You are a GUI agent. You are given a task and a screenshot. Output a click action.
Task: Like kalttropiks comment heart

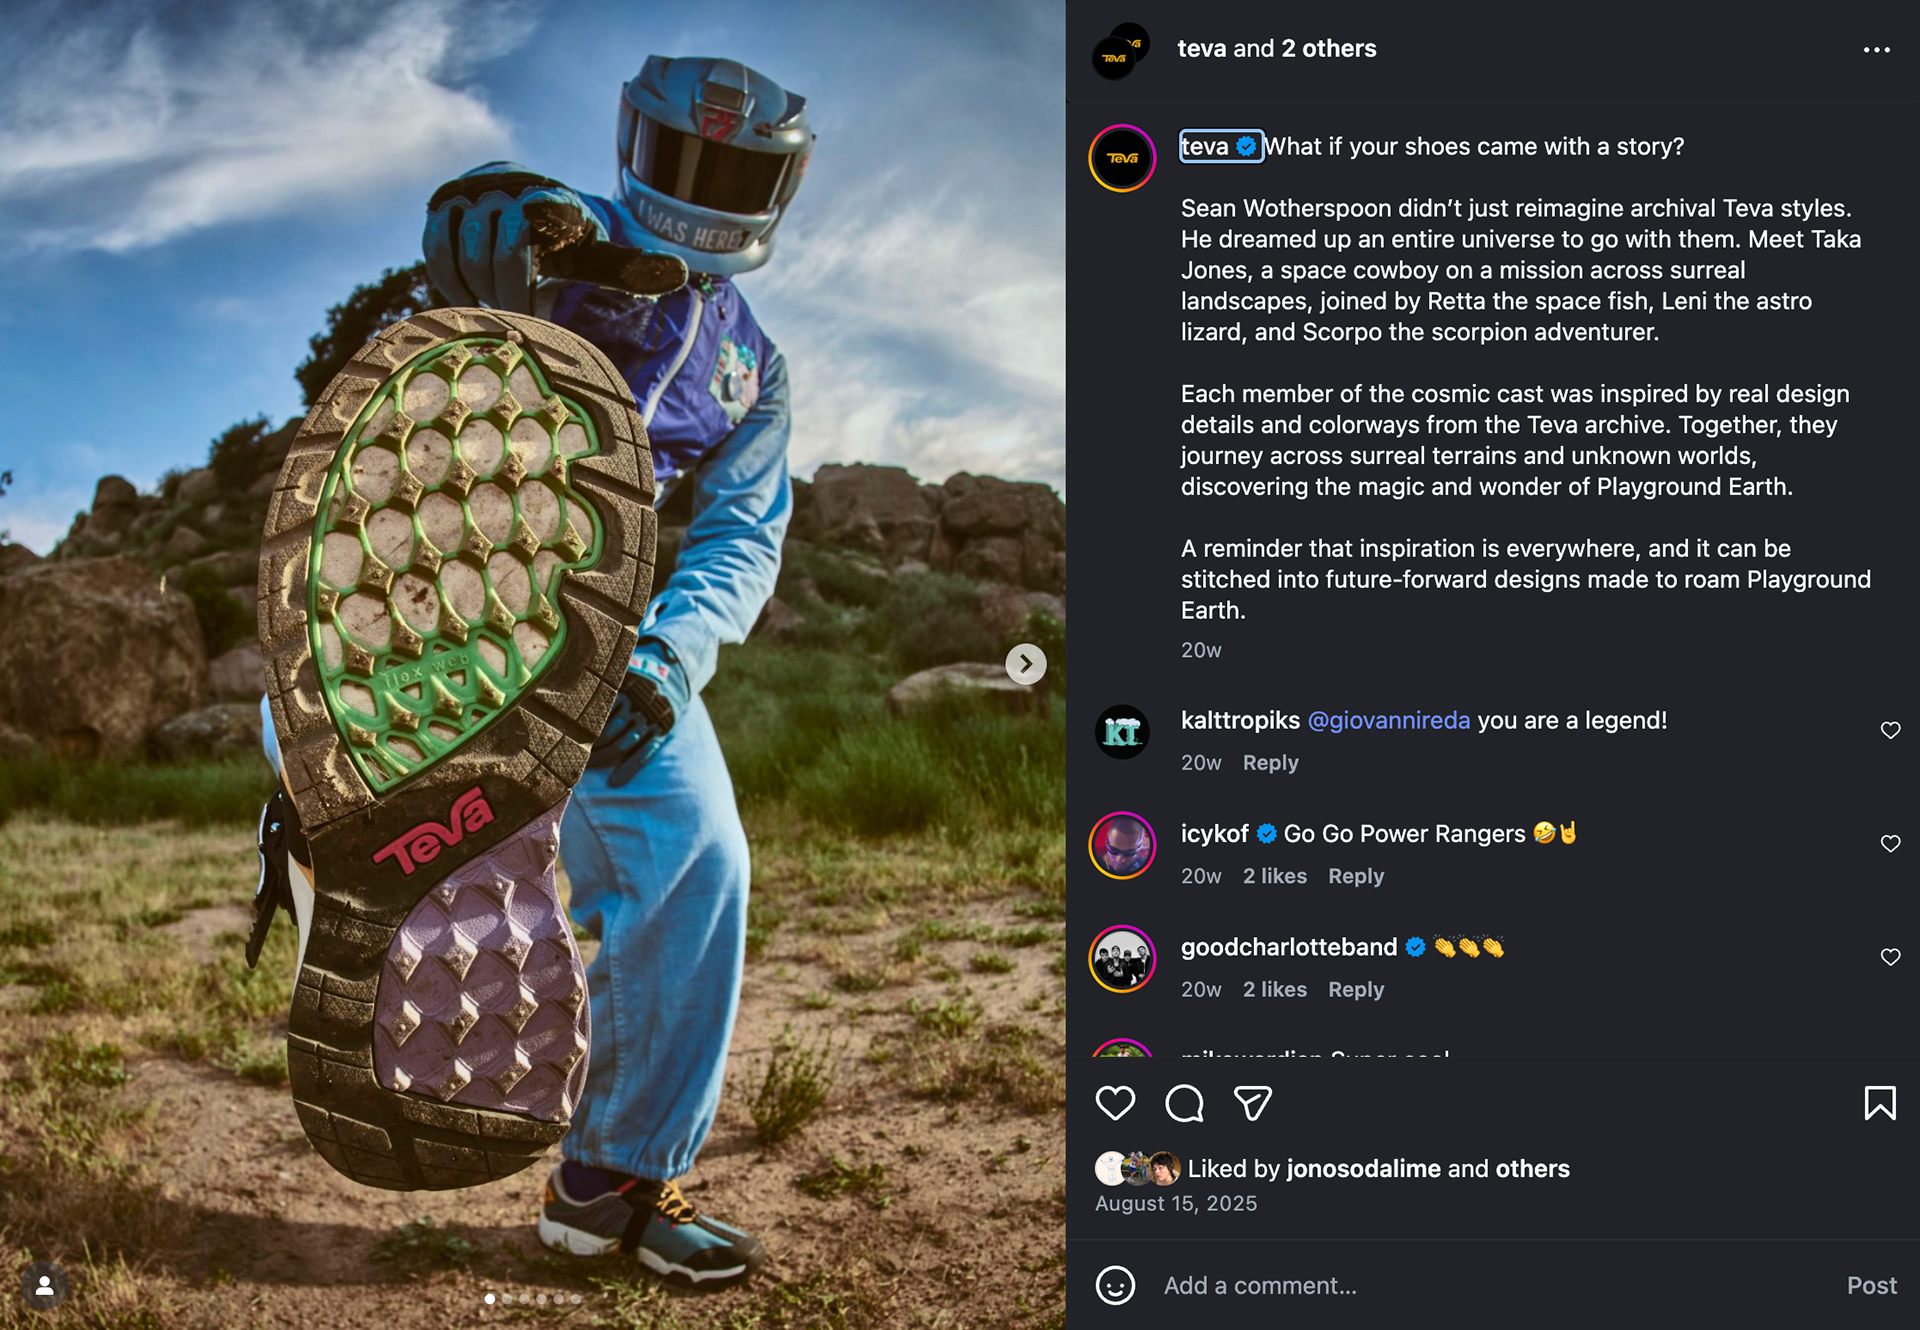pos(1890,730)
